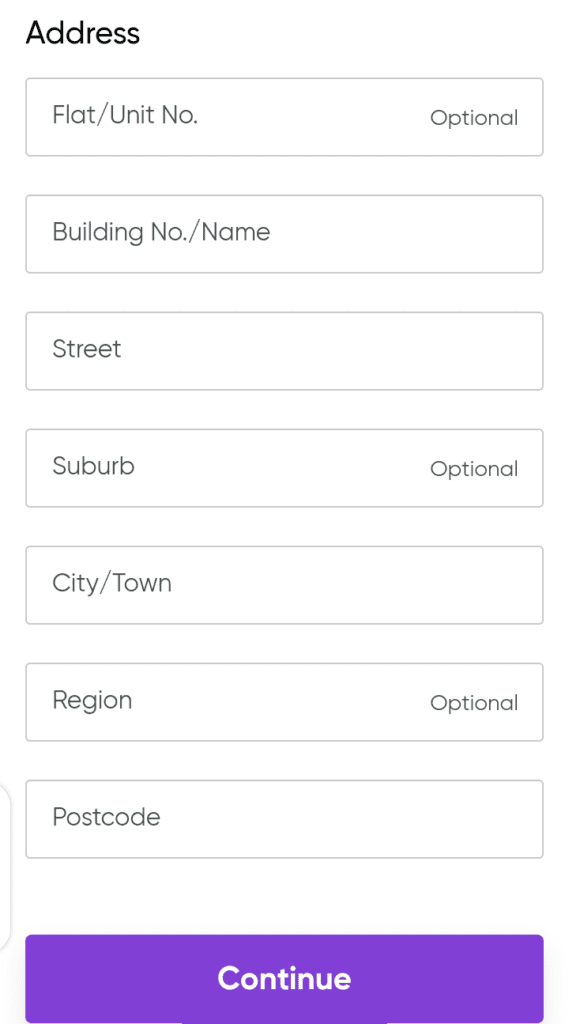
Task: Click into the Suburb field
Action: click(x=284, y=468)
